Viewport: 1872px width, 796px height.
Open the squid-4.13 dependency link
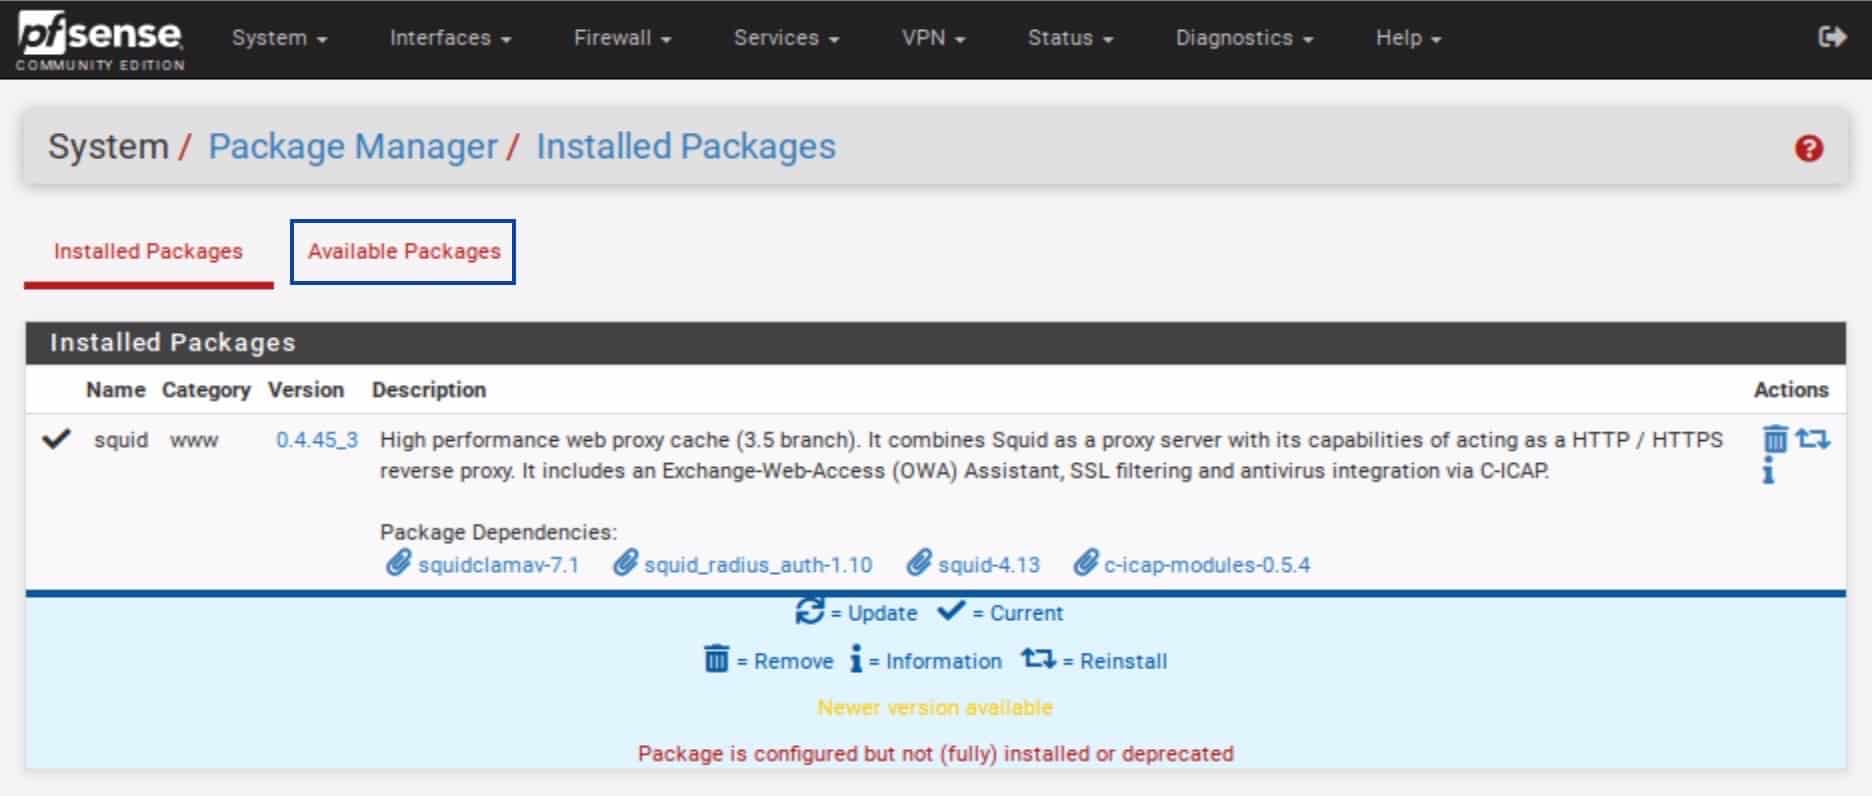989,565
